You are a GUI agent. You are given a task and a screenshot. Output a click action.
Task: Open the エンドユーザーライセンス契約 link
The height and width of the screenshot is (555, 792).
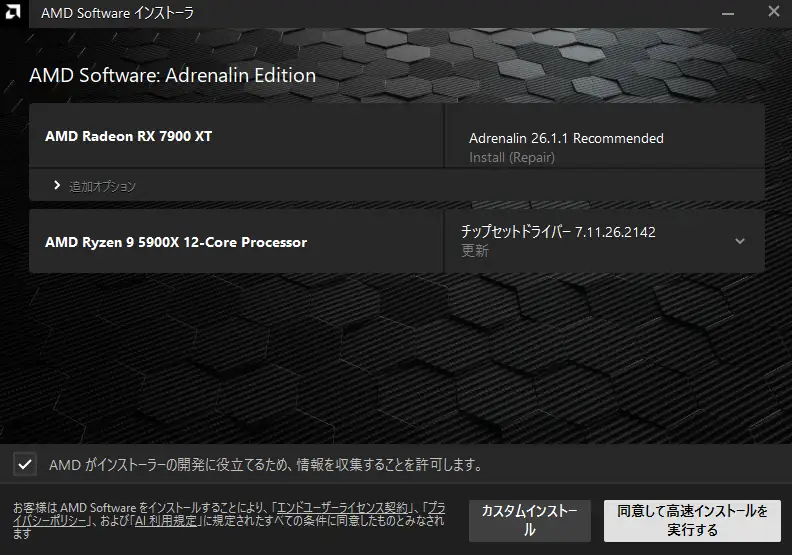(x=343, y=509)
